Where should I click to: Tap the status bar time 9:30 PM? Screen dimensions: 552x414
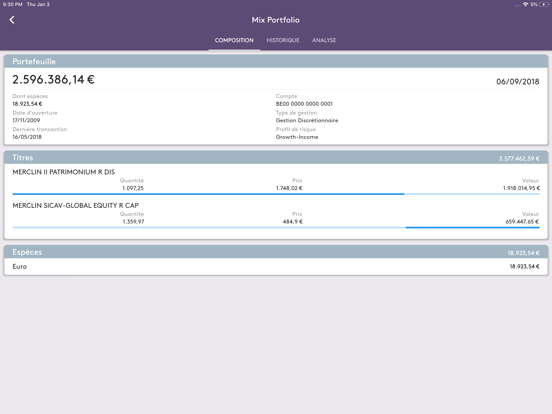point(13,4)
